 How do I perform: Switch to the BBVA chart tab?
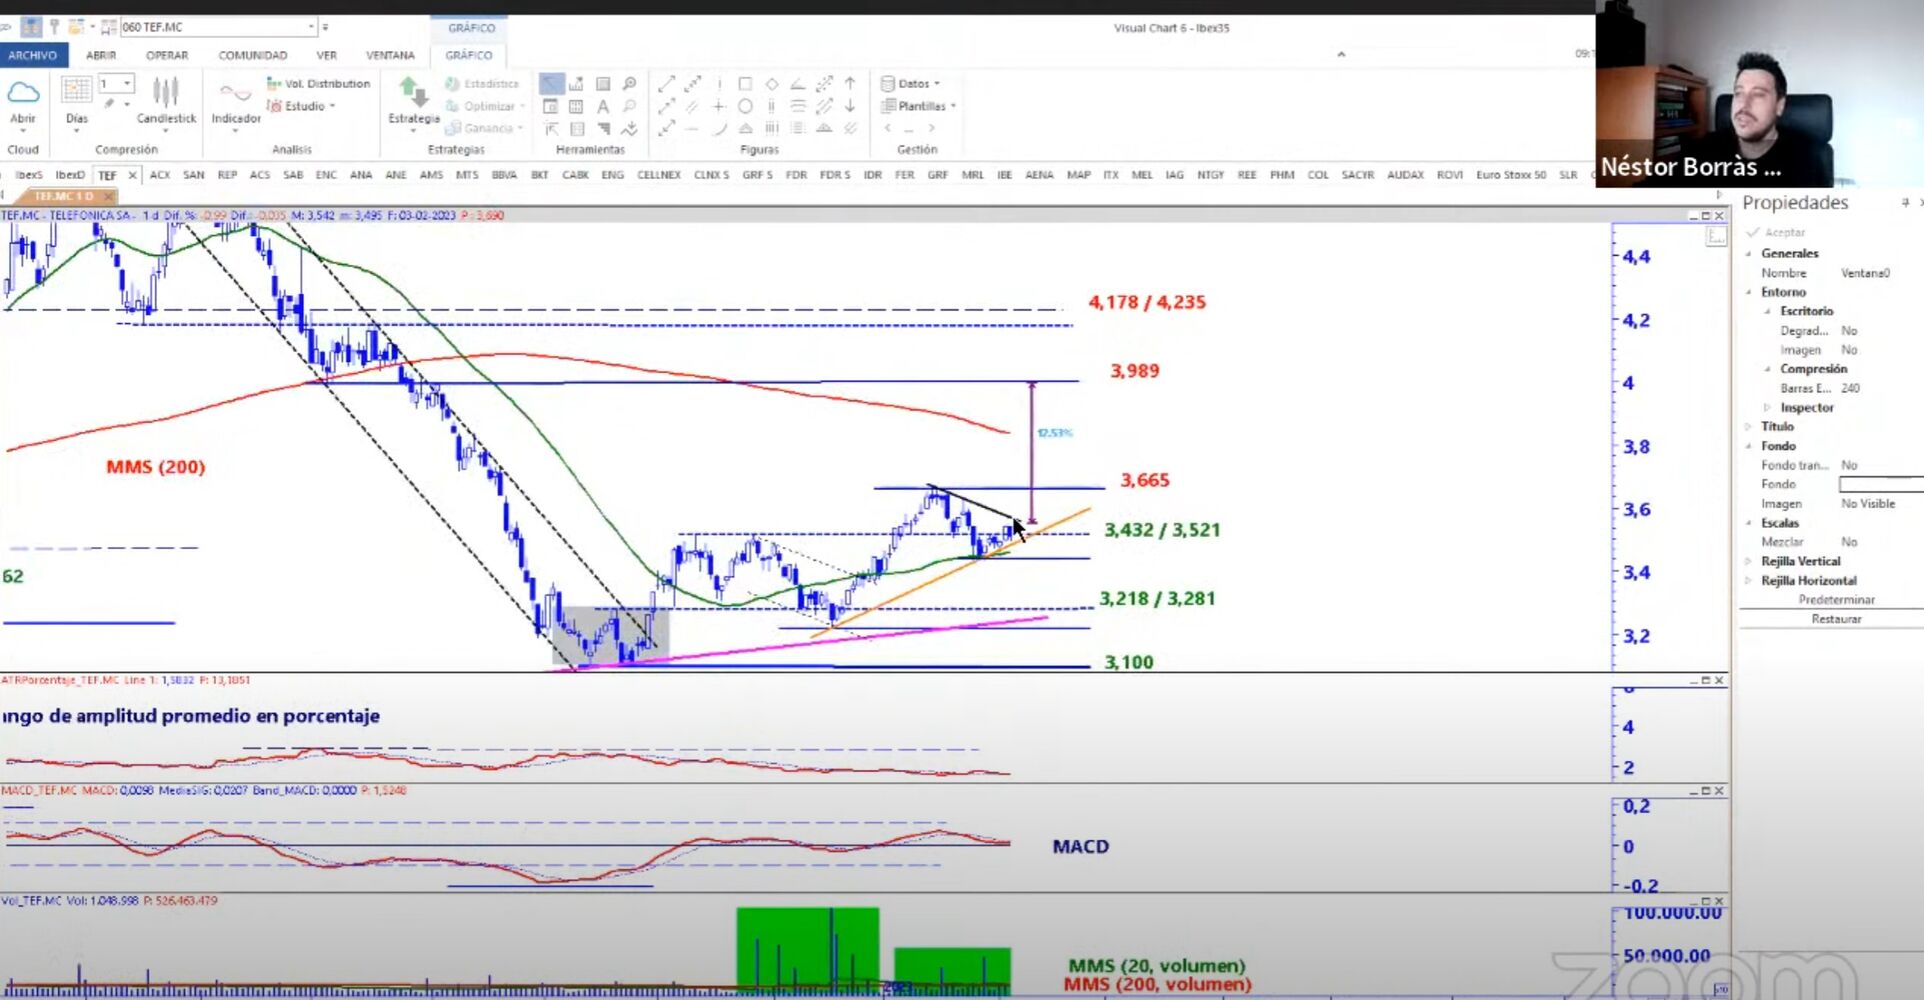[504, 175]
